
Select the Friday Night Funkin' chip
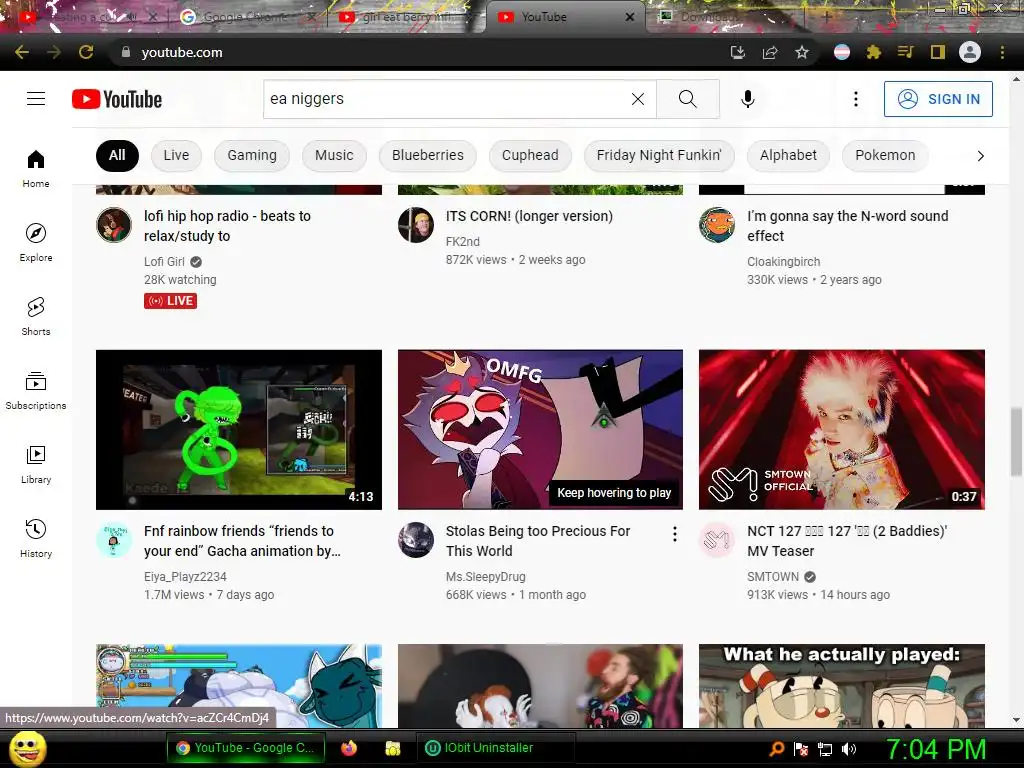tap(659, 155)
